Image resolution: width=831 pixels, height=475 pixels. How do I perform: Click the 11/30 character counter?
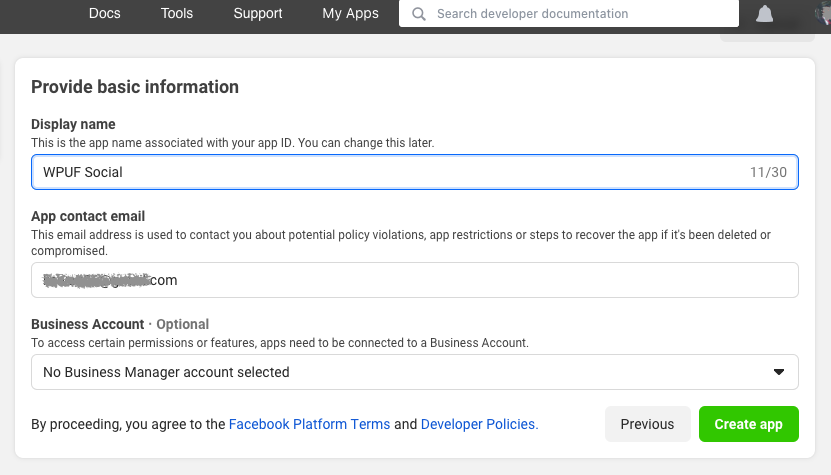click(768, 172)
